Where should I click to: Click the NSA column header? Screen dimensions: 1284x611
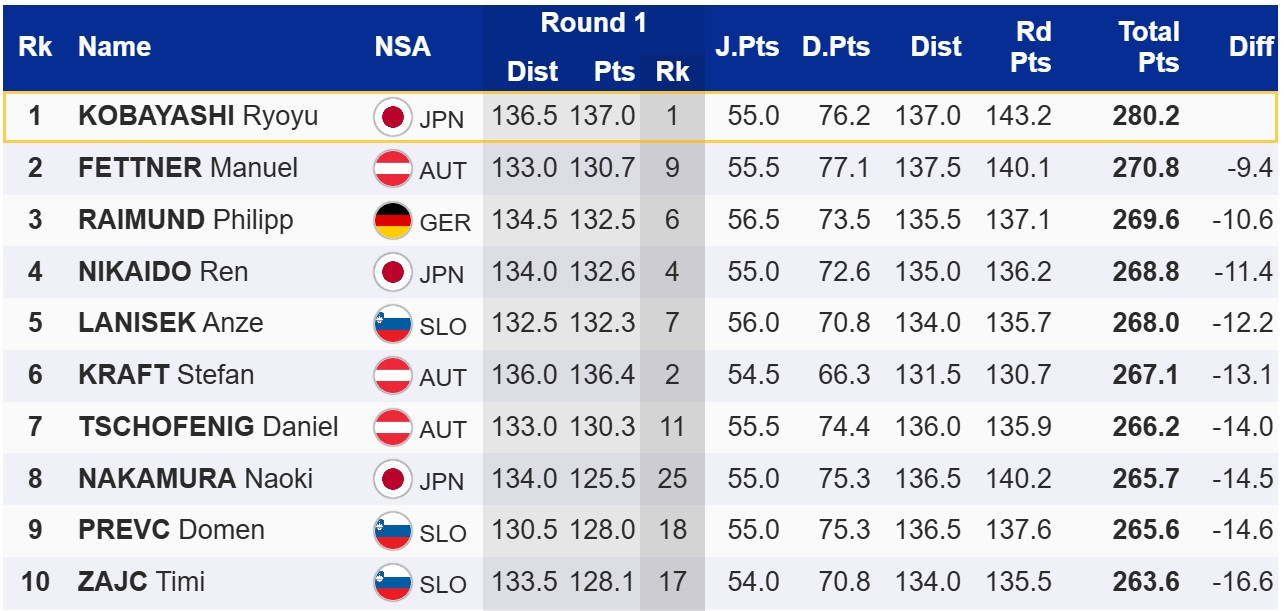coord(402,46)
